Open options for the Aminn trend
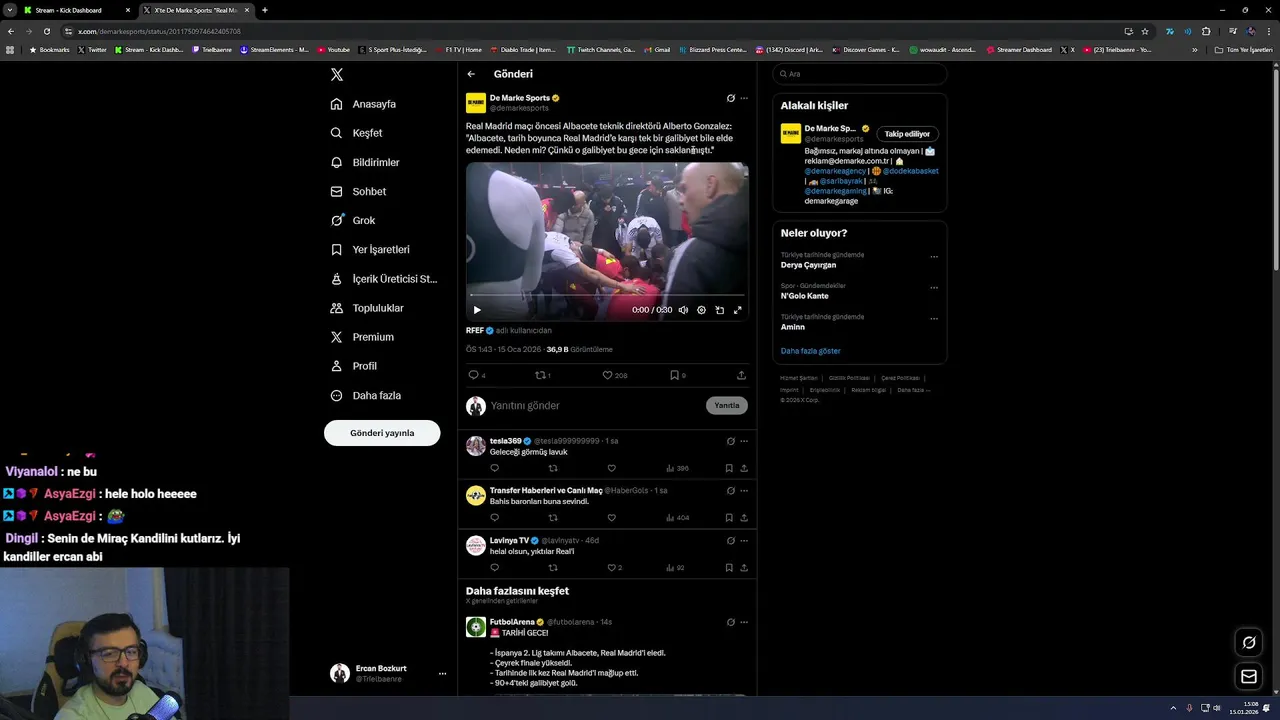The width and height of the screenshot is (1280, 720). [934, 319]
